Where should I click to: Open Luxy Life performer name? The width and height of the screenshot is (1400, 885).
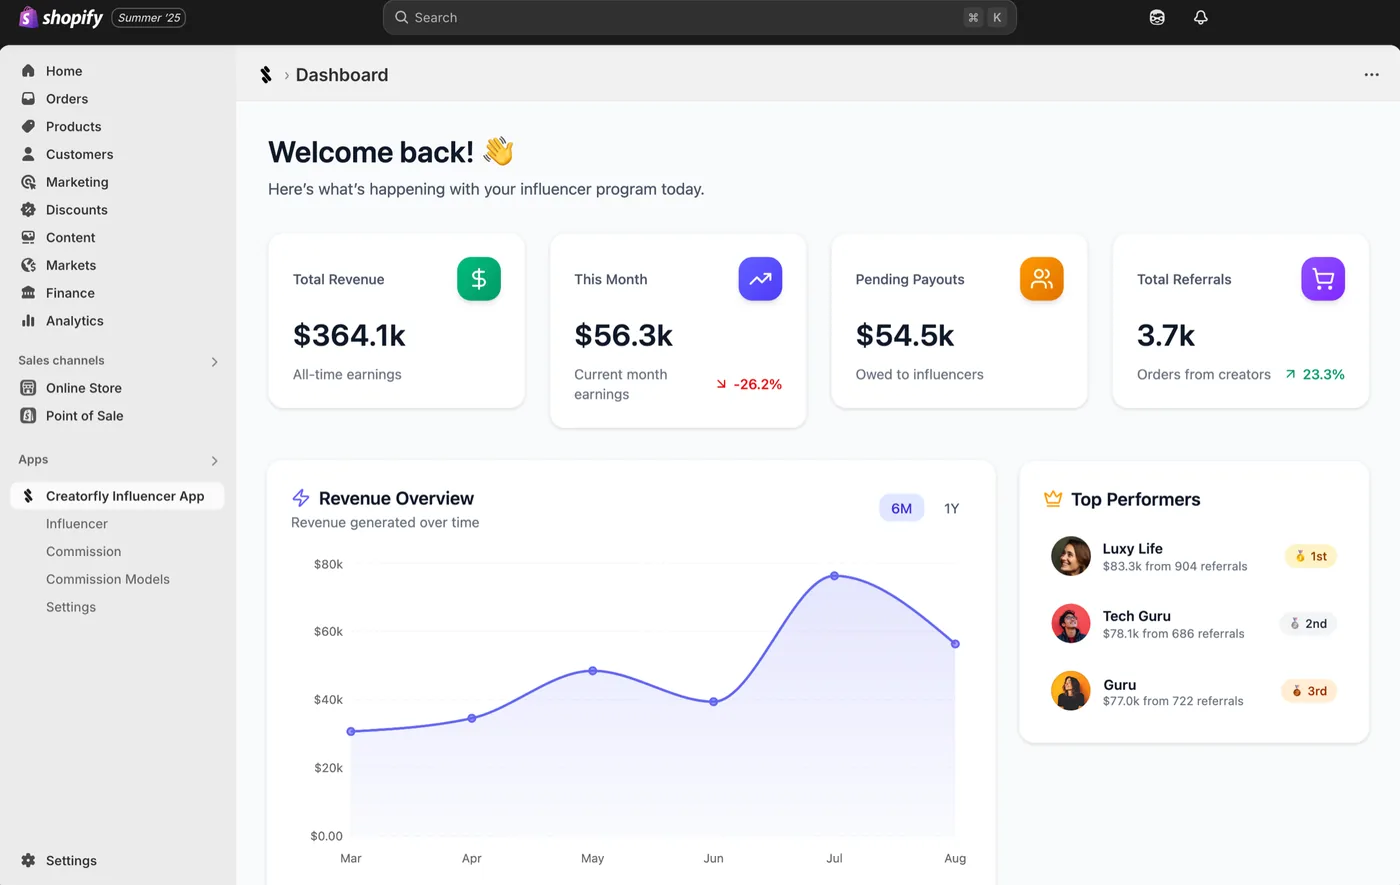coord(1132,549)
